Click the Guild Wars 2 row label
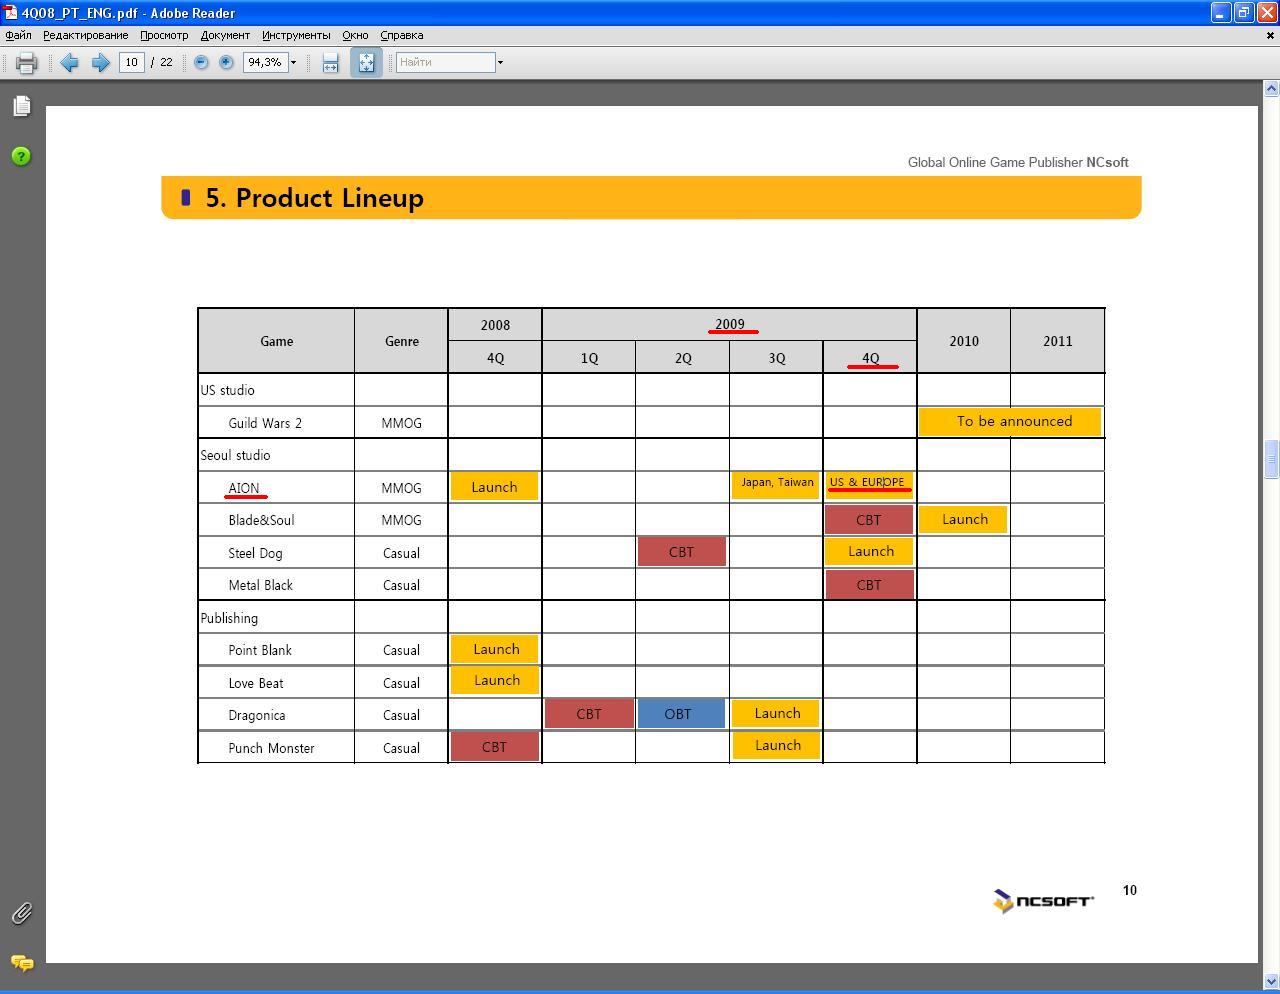This screenshot has height=994, width=1280. (x=265, y=423)
